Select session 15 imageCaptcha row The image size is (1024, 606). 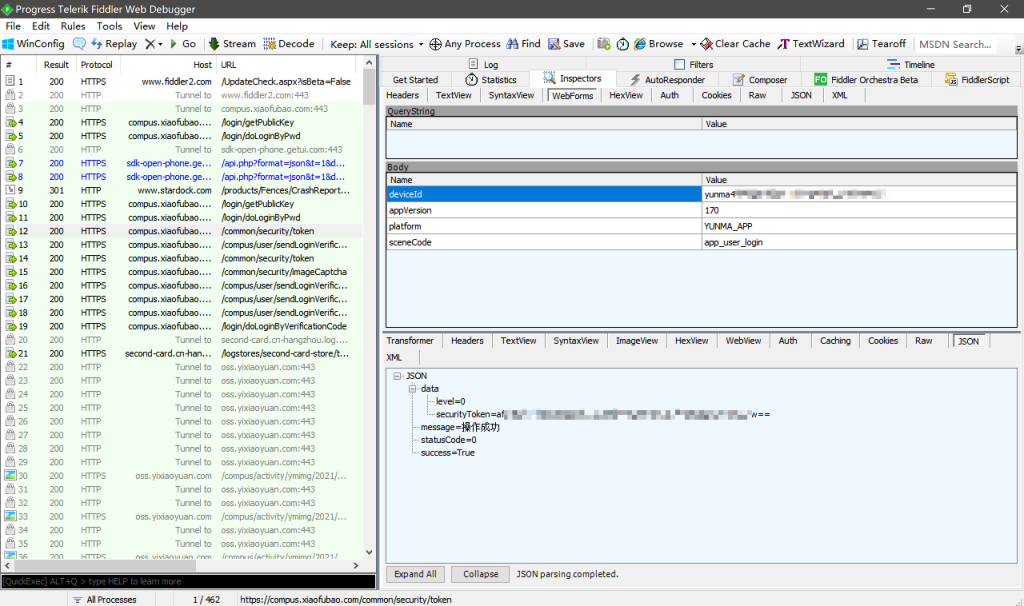[x=182, y=272]
